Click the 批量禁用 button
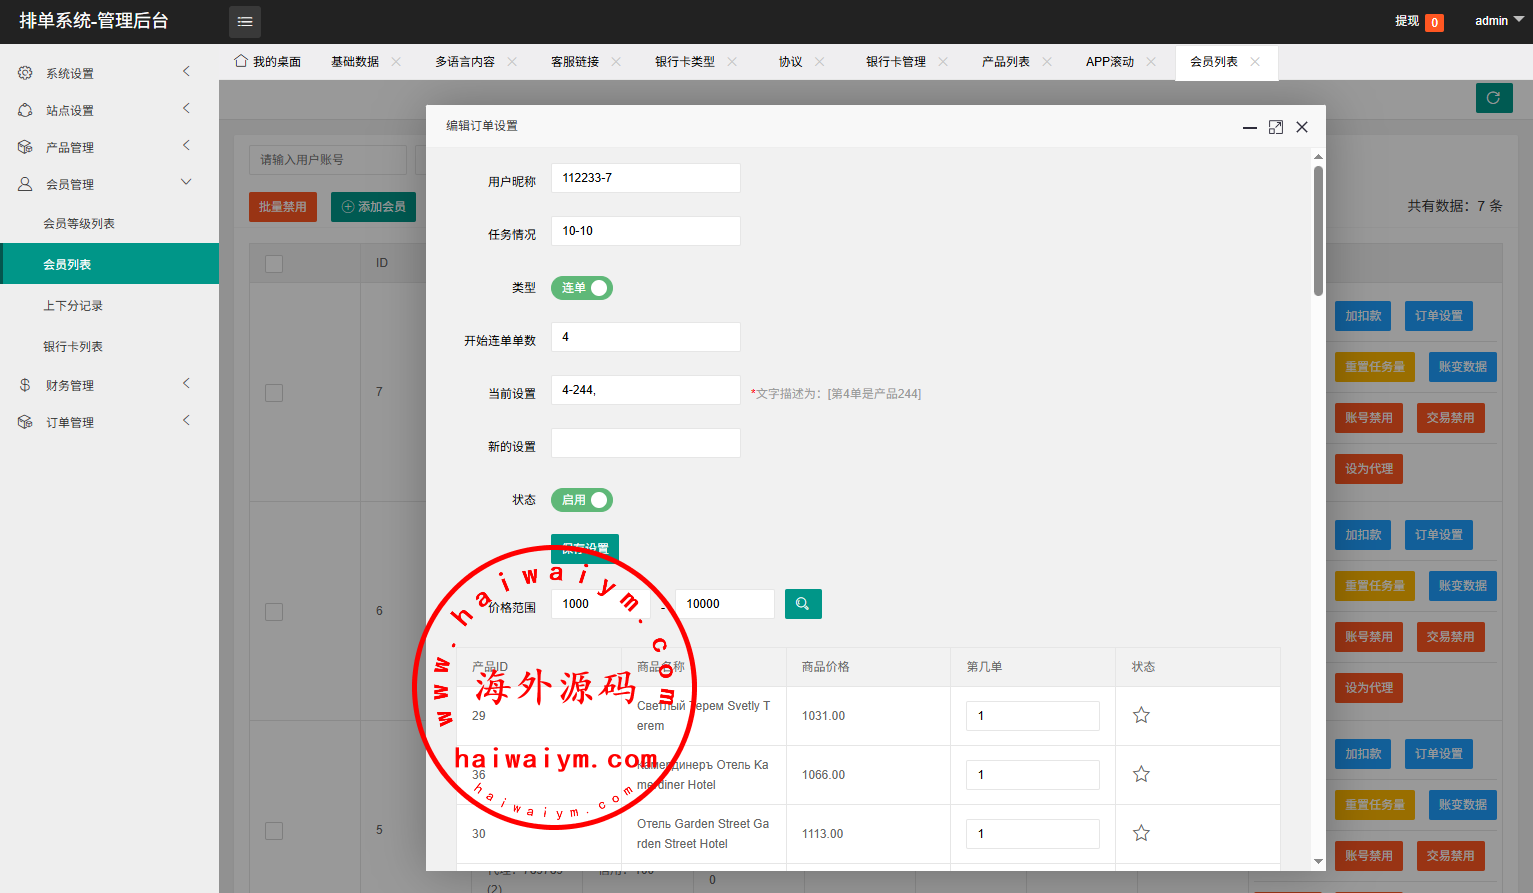 click(283, 207)
